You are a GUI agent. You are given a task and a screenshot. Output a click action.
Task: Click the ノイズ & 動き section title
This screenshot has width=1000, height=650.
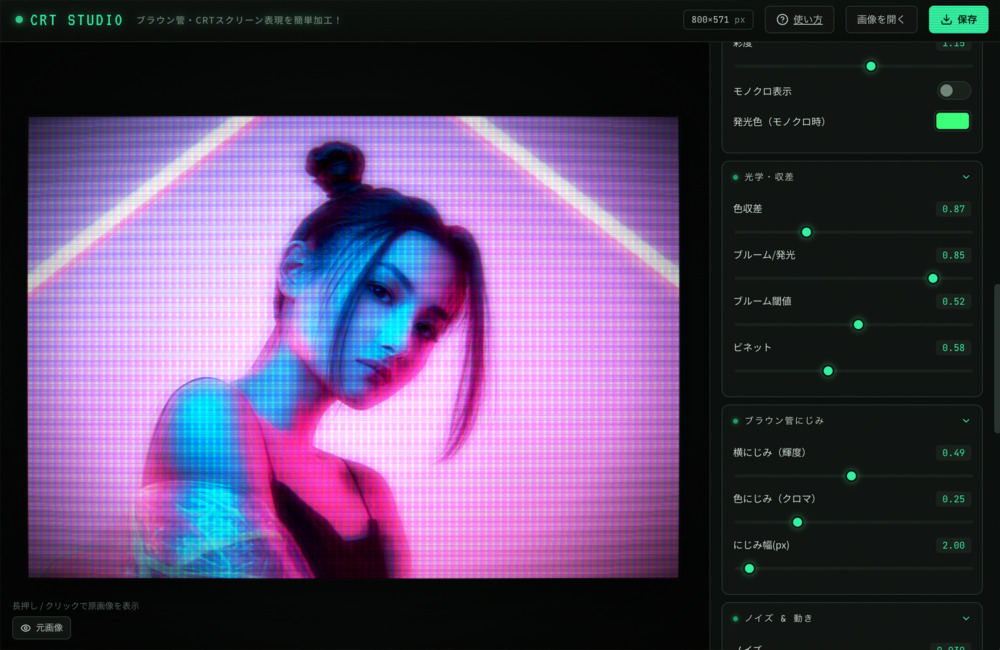tap(778, 618)
